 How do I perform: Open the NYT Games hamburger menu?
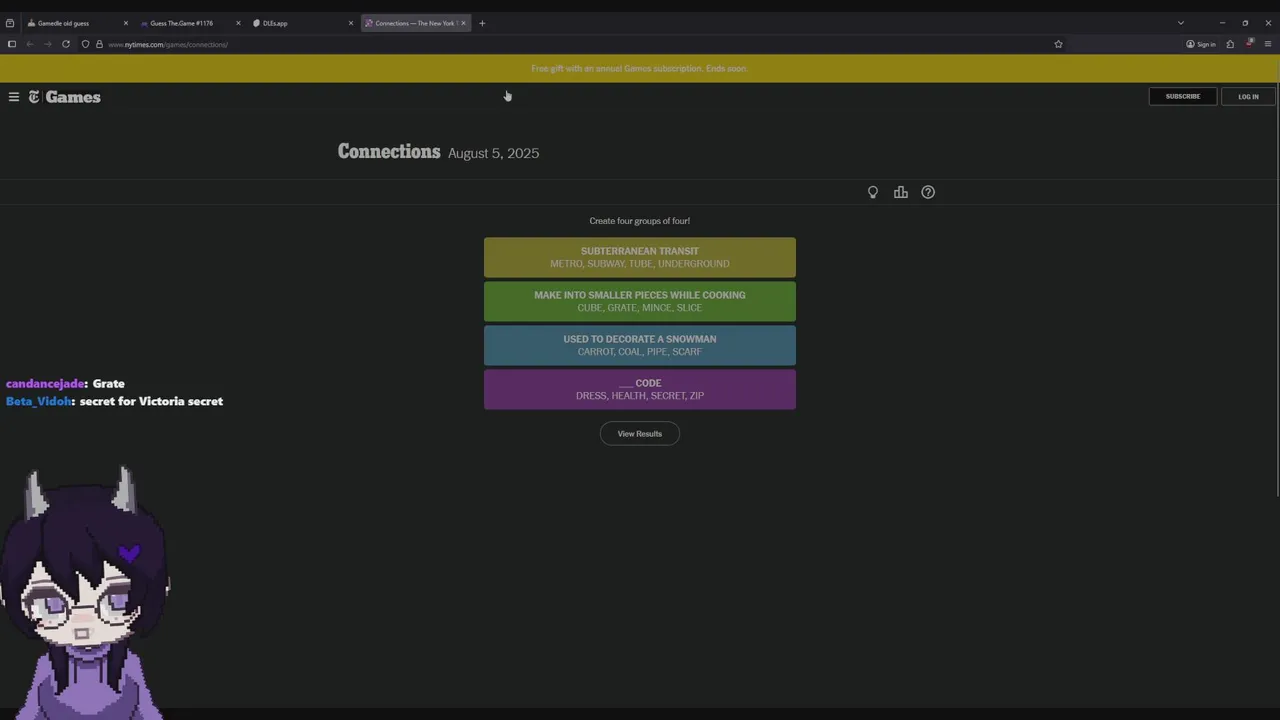click(x=14, y=97)
